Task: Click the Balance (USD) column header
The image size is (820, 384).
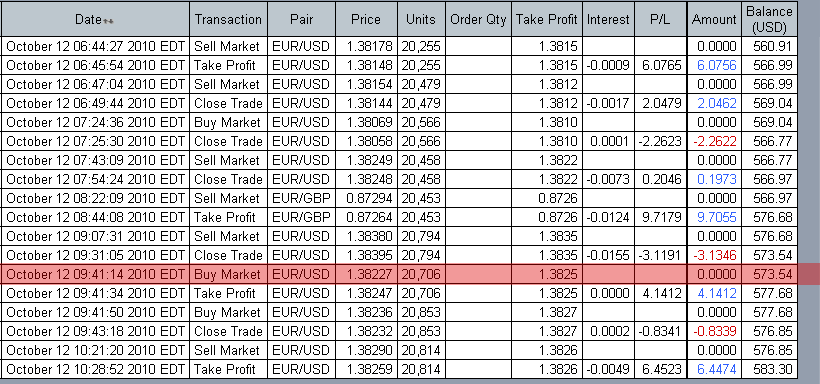Action: coord(769,19)
